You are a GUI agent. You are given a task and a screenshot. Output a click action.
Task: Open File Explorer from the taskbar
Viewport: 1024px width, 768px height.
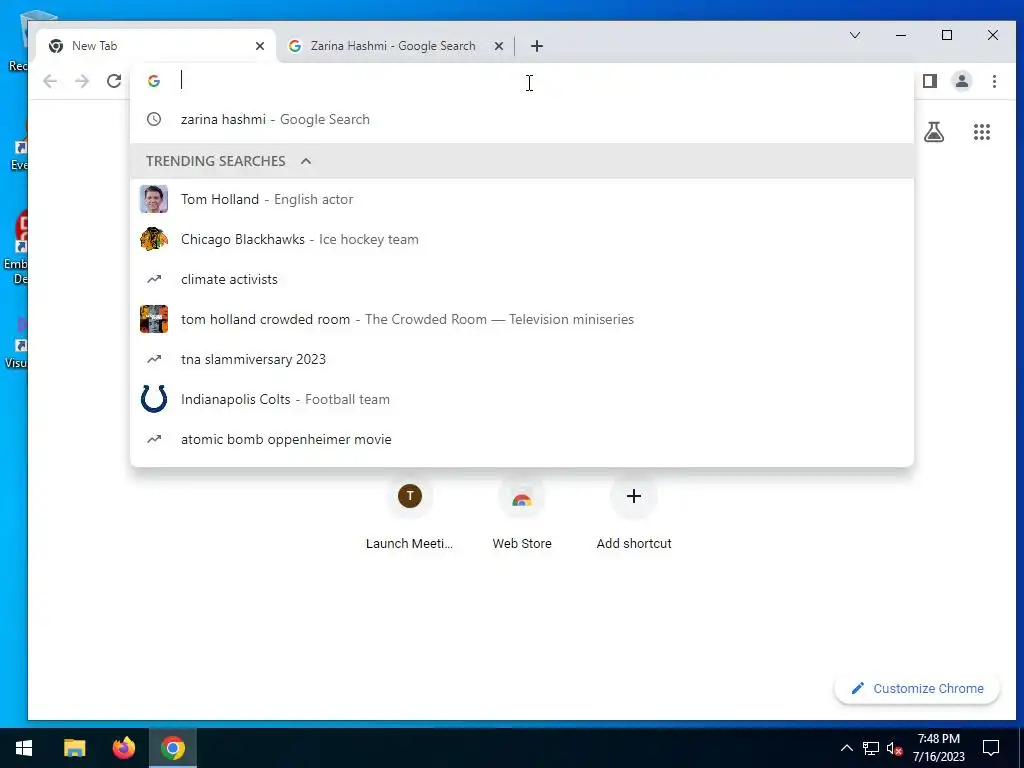[x=74, y=748]
